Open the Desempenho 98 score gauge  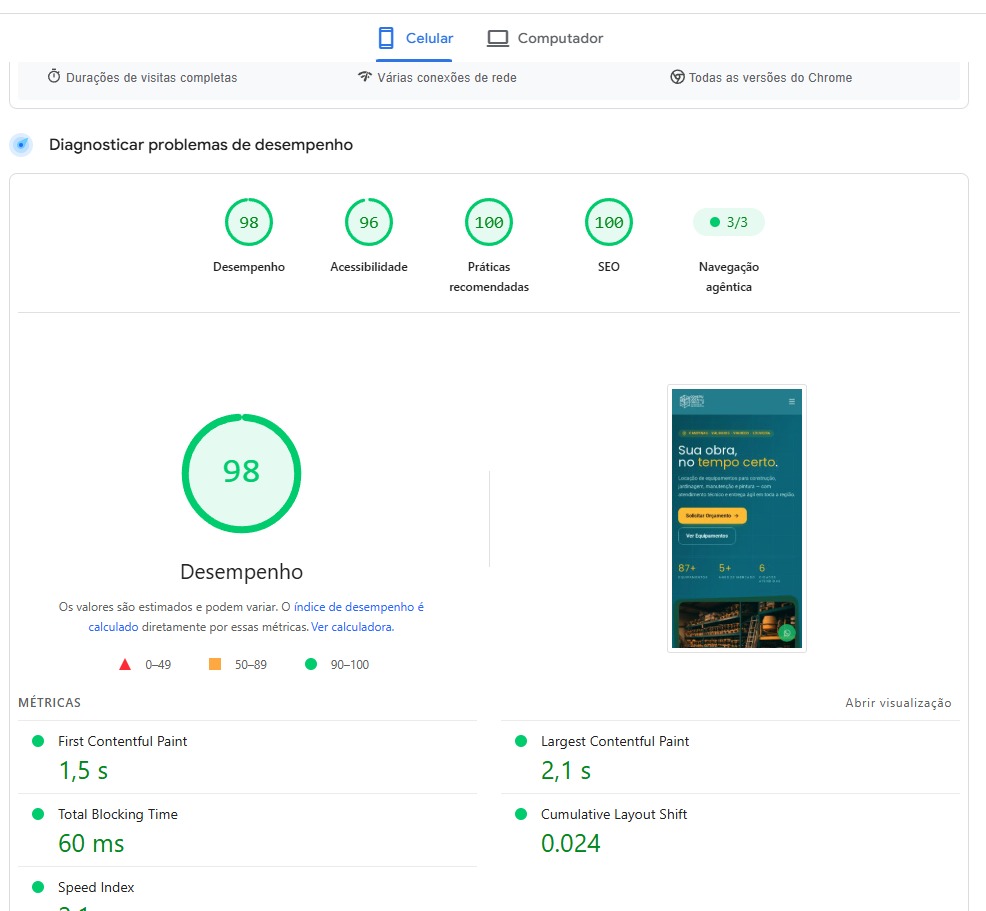pyautogui.click(x=249, y=222)
